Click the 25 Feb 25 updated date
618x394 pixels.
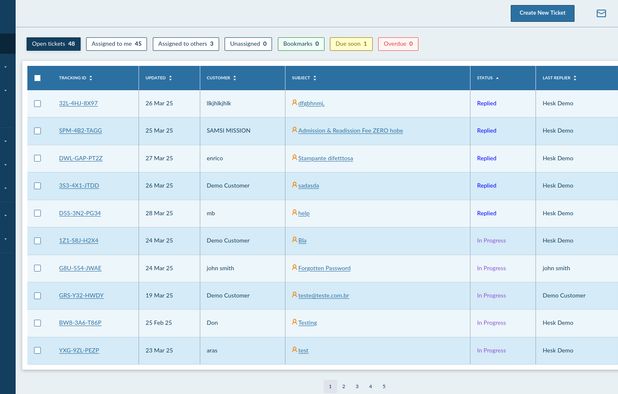pos(159,323)
